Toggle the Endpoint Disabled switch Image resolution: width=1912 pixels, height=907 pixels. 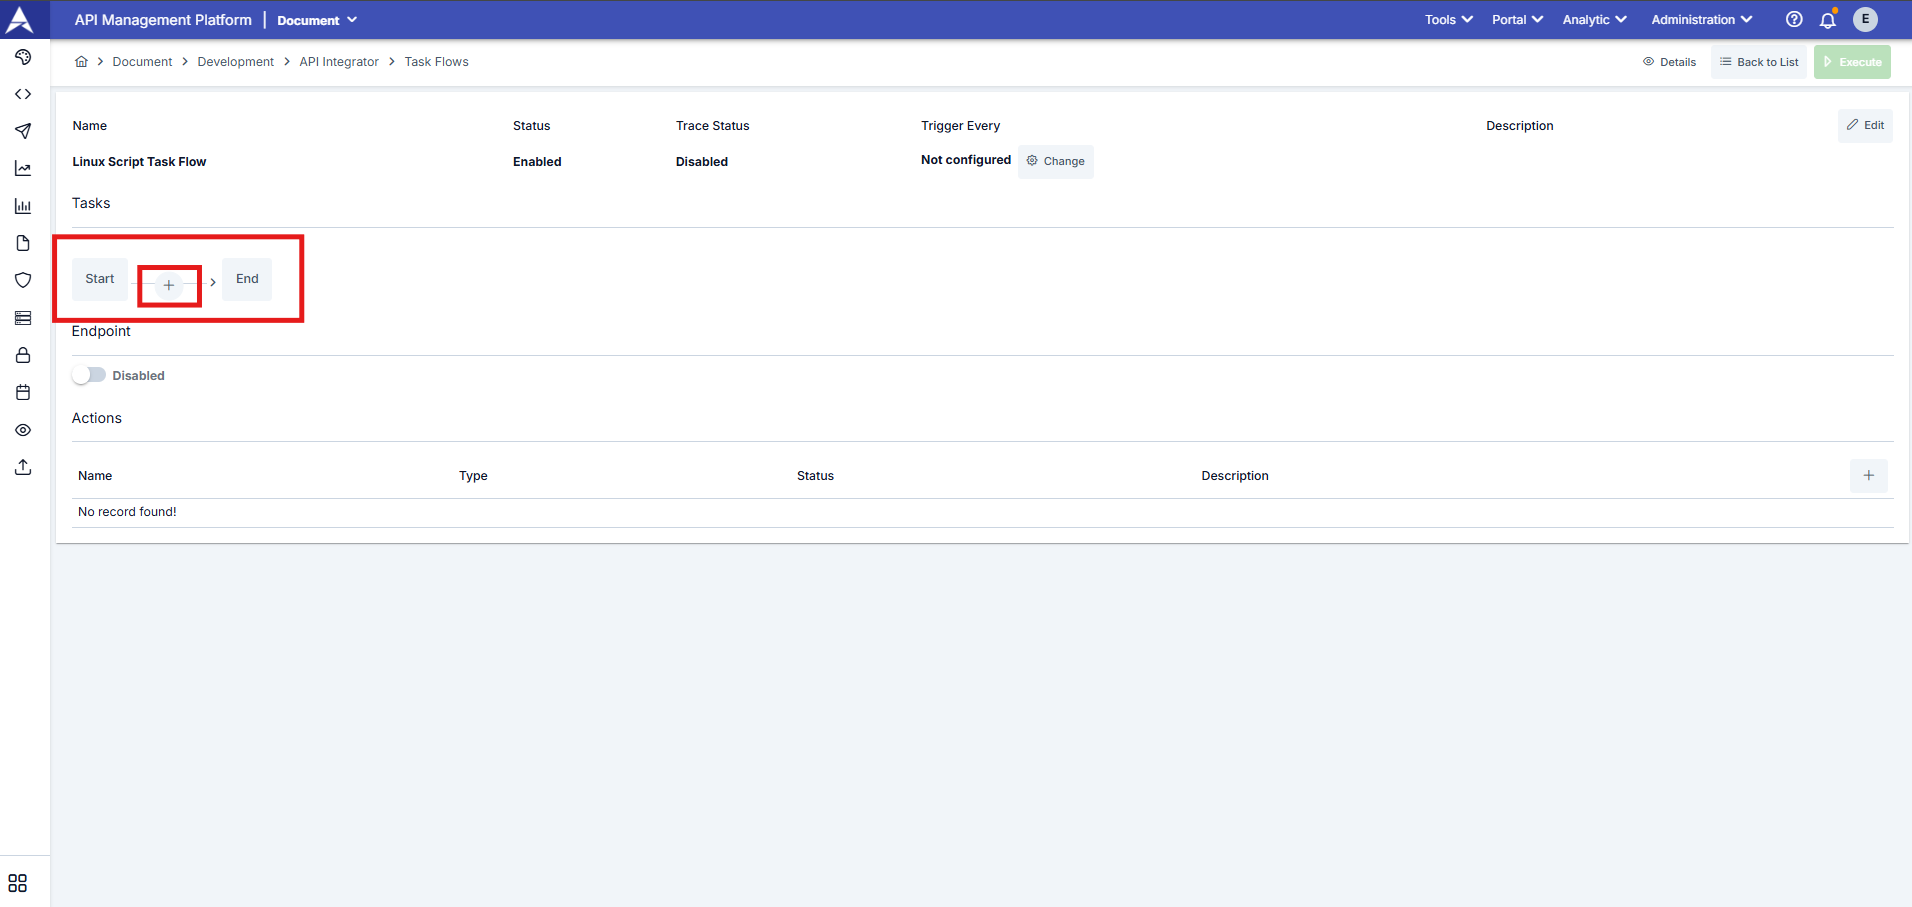[x=89, y=375]
